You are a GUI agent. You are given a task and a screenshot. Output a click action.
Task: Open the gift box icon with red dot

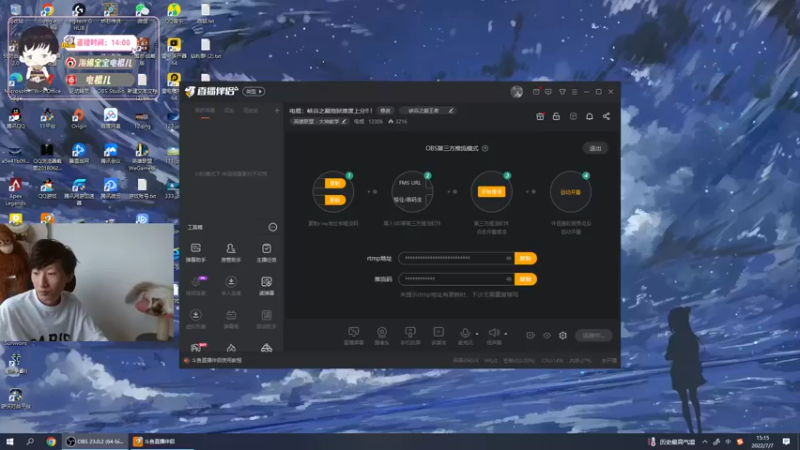click(x=540, y=116)
